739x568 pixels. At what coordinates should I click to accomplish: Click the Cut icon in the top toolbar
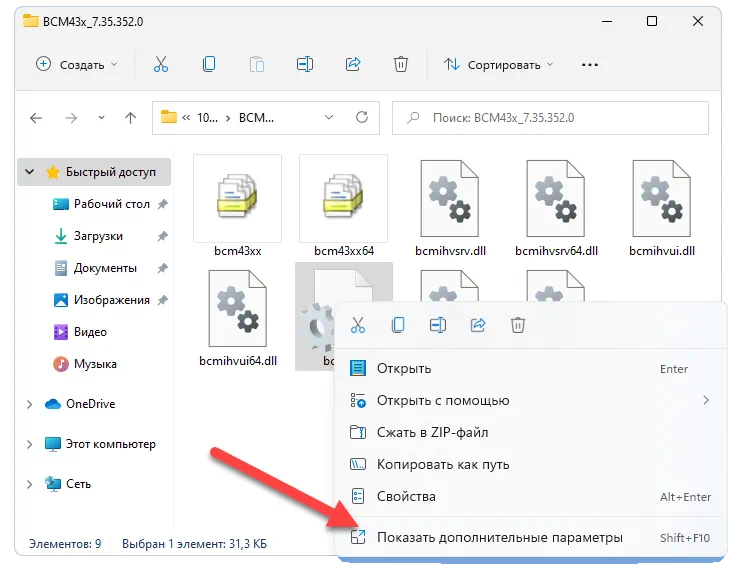161,64
